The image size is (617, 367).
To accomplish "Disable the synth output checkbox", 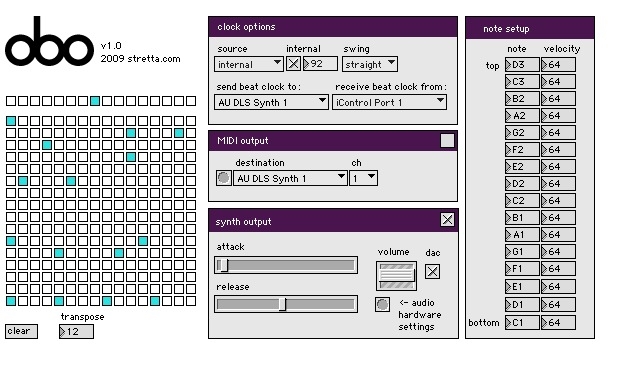I will (447, 219).
